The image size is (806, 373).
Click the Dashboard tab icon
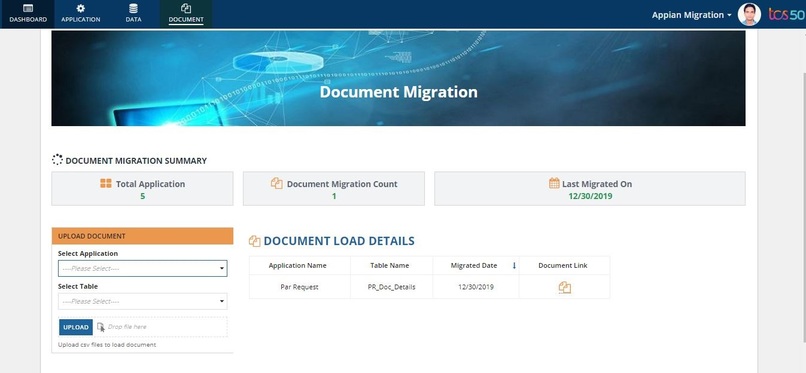28,8
